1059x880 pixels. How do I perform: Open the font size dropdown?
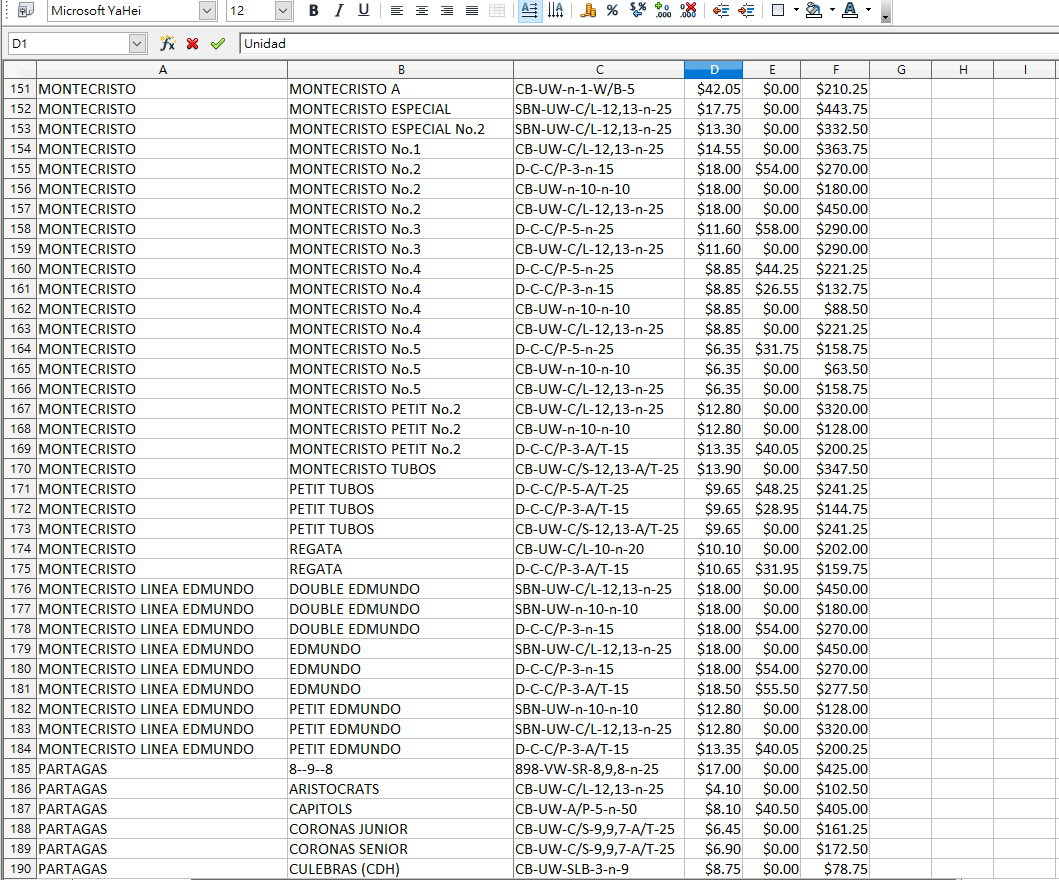pyautogui.click(x=284, y=10)
